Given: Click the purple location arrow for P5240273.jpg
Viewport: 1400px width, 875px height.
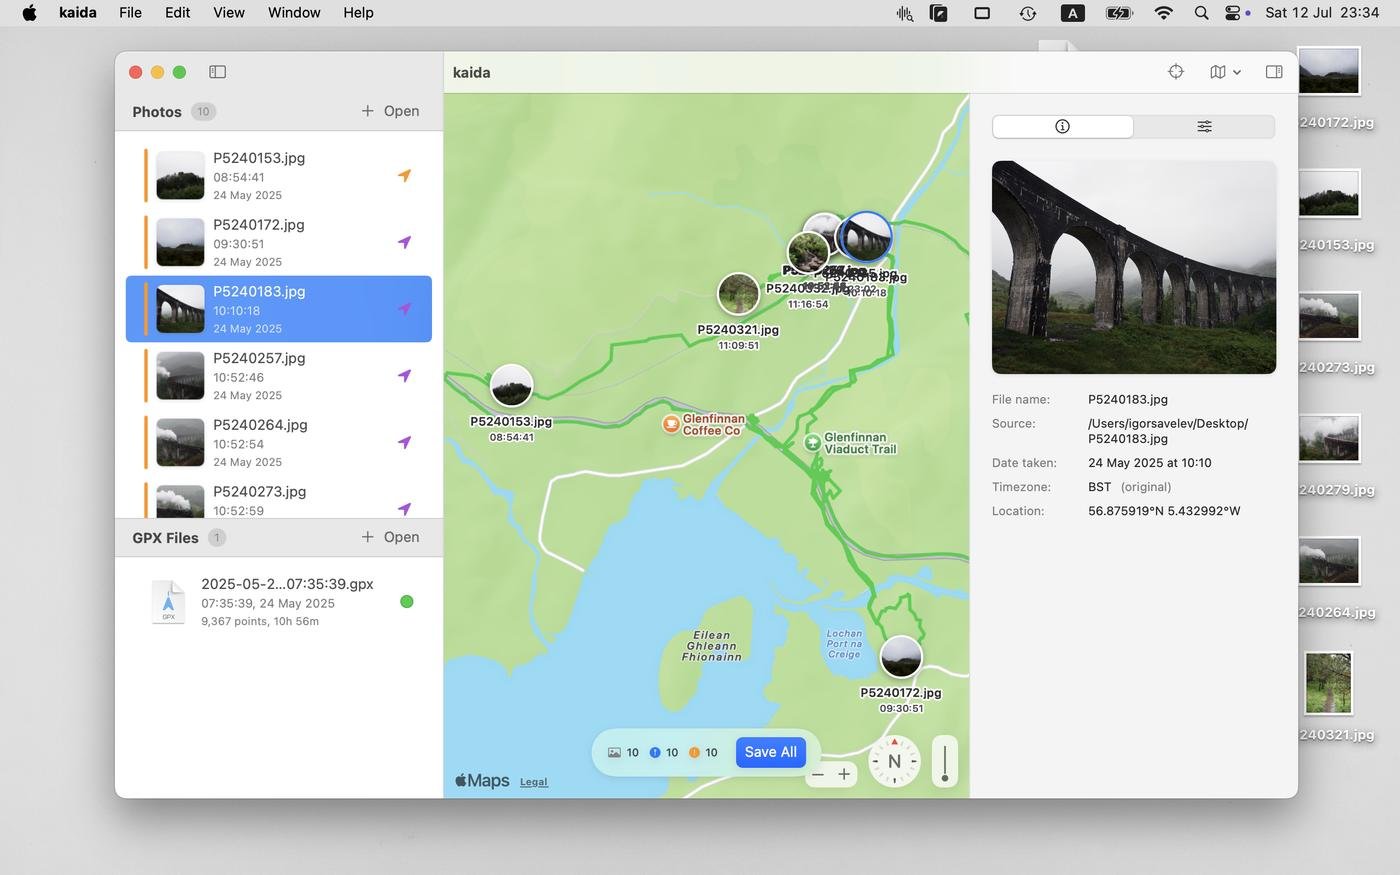Looking at the screenshot, I should [x=404, y=509].
